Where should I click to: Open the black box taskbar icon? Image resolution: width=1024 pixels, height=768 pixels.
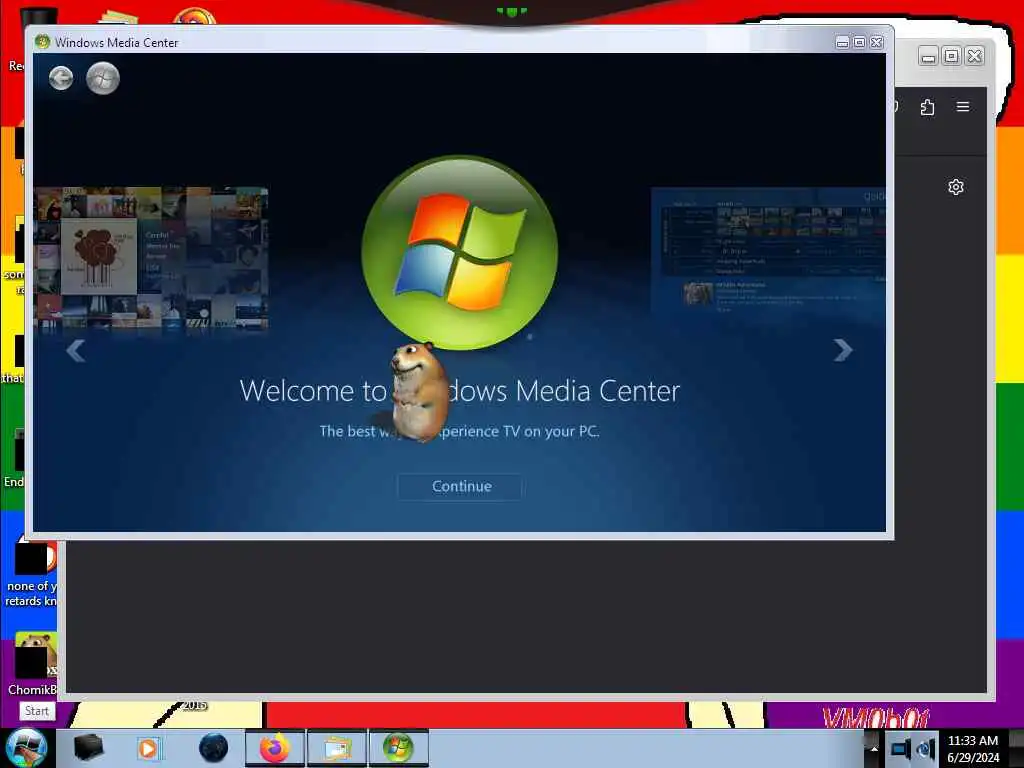point(89,748)
